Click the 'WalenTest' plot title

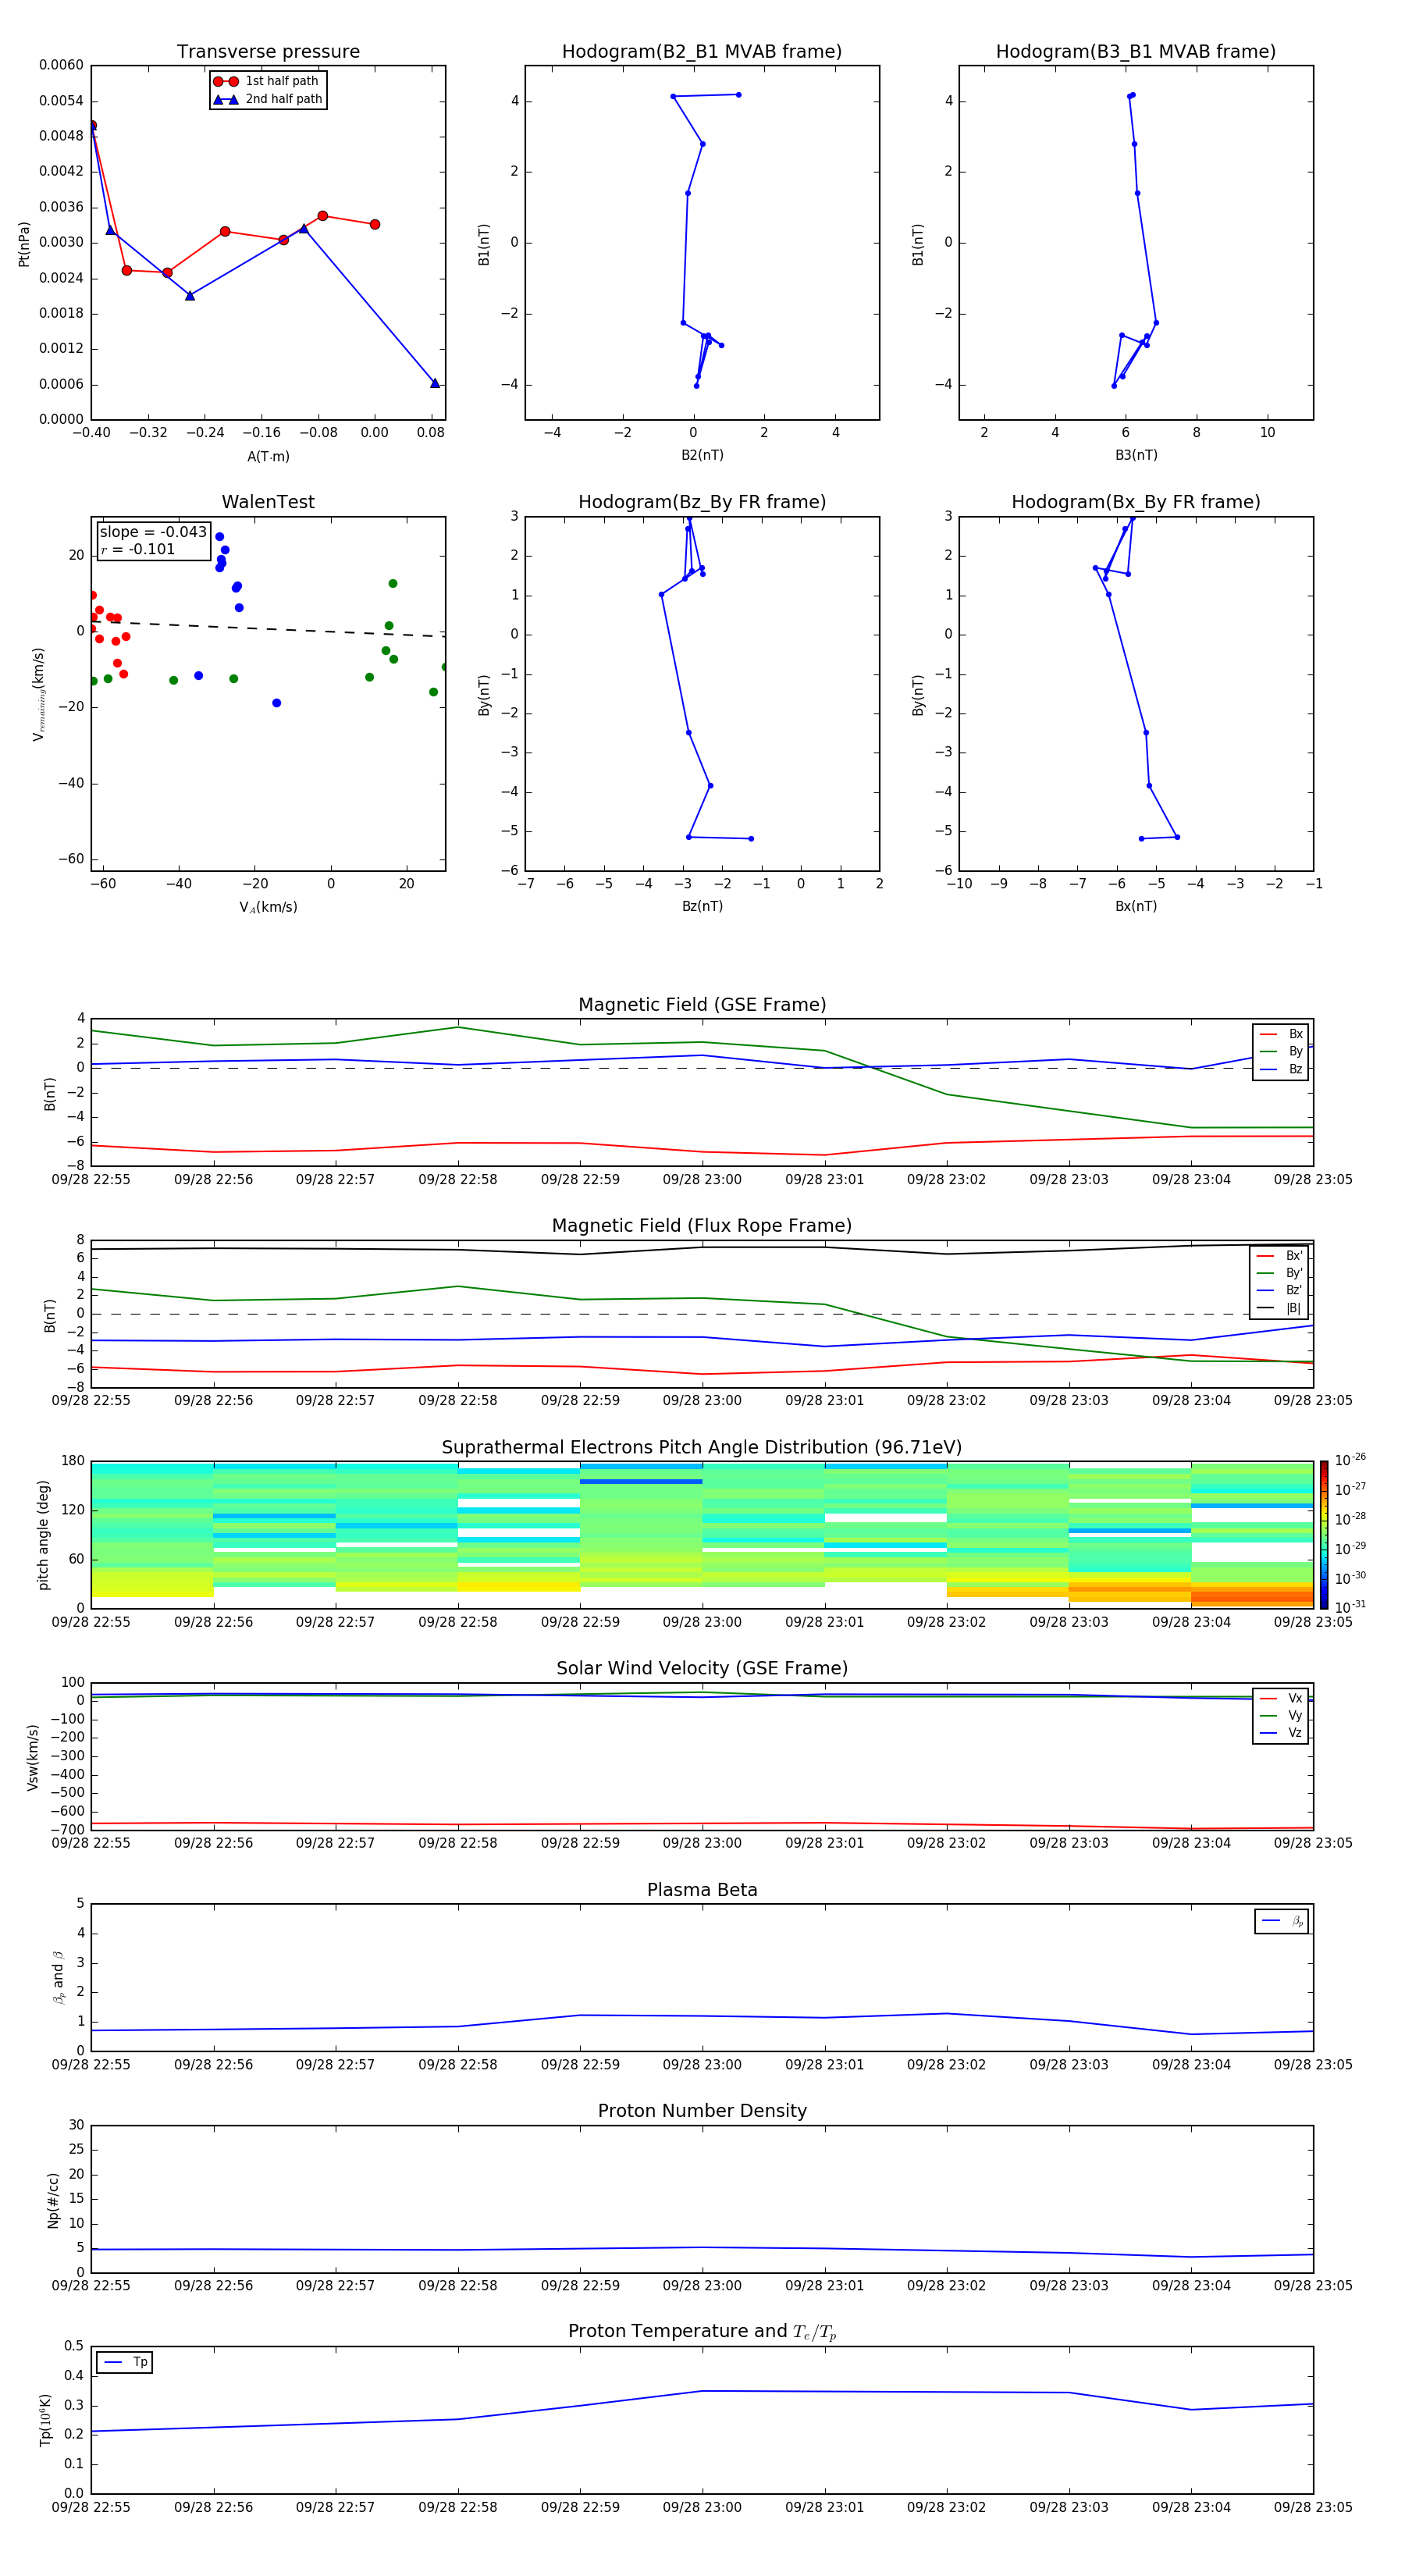[x=268, y=502]
